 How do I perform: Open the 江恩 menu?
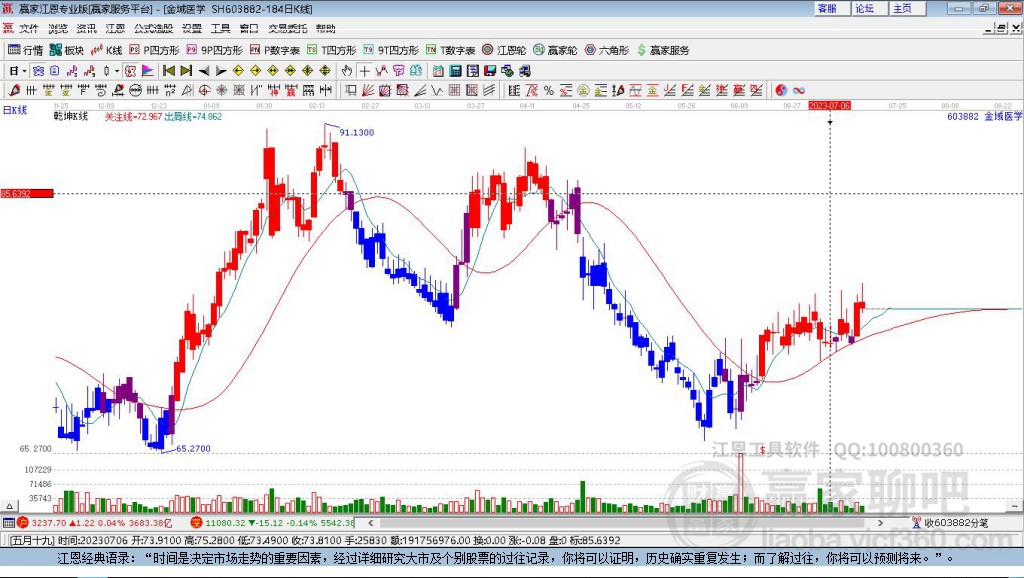[115, 28]
